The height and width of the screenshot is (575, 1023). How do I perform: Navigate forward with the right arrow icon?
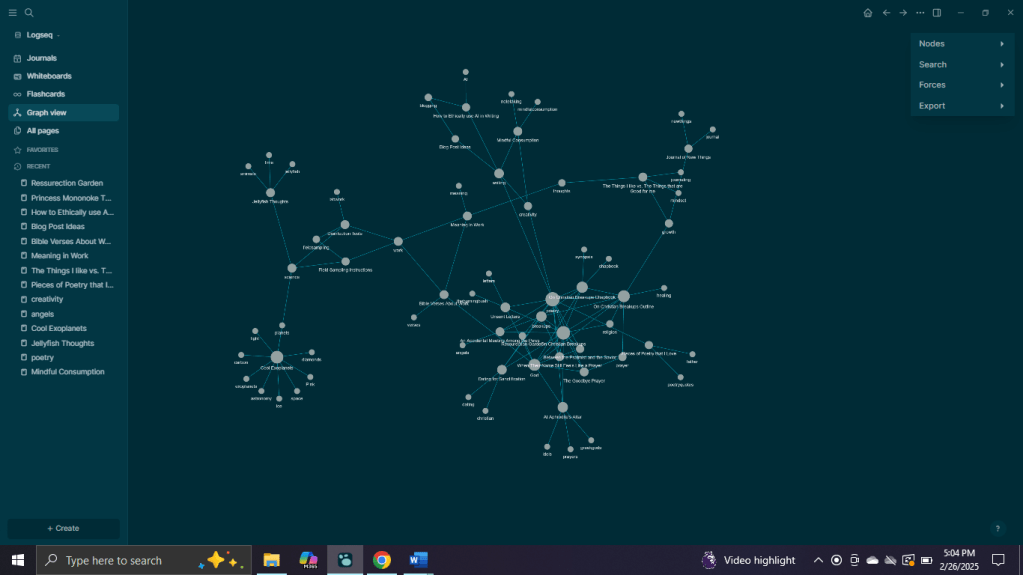point(903,13)
